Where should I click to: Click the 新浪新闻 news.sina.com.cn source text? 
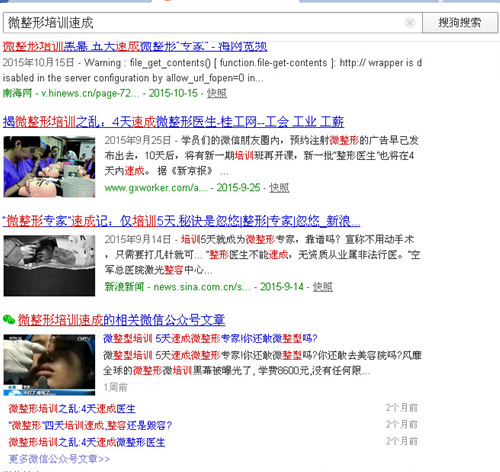177,287
